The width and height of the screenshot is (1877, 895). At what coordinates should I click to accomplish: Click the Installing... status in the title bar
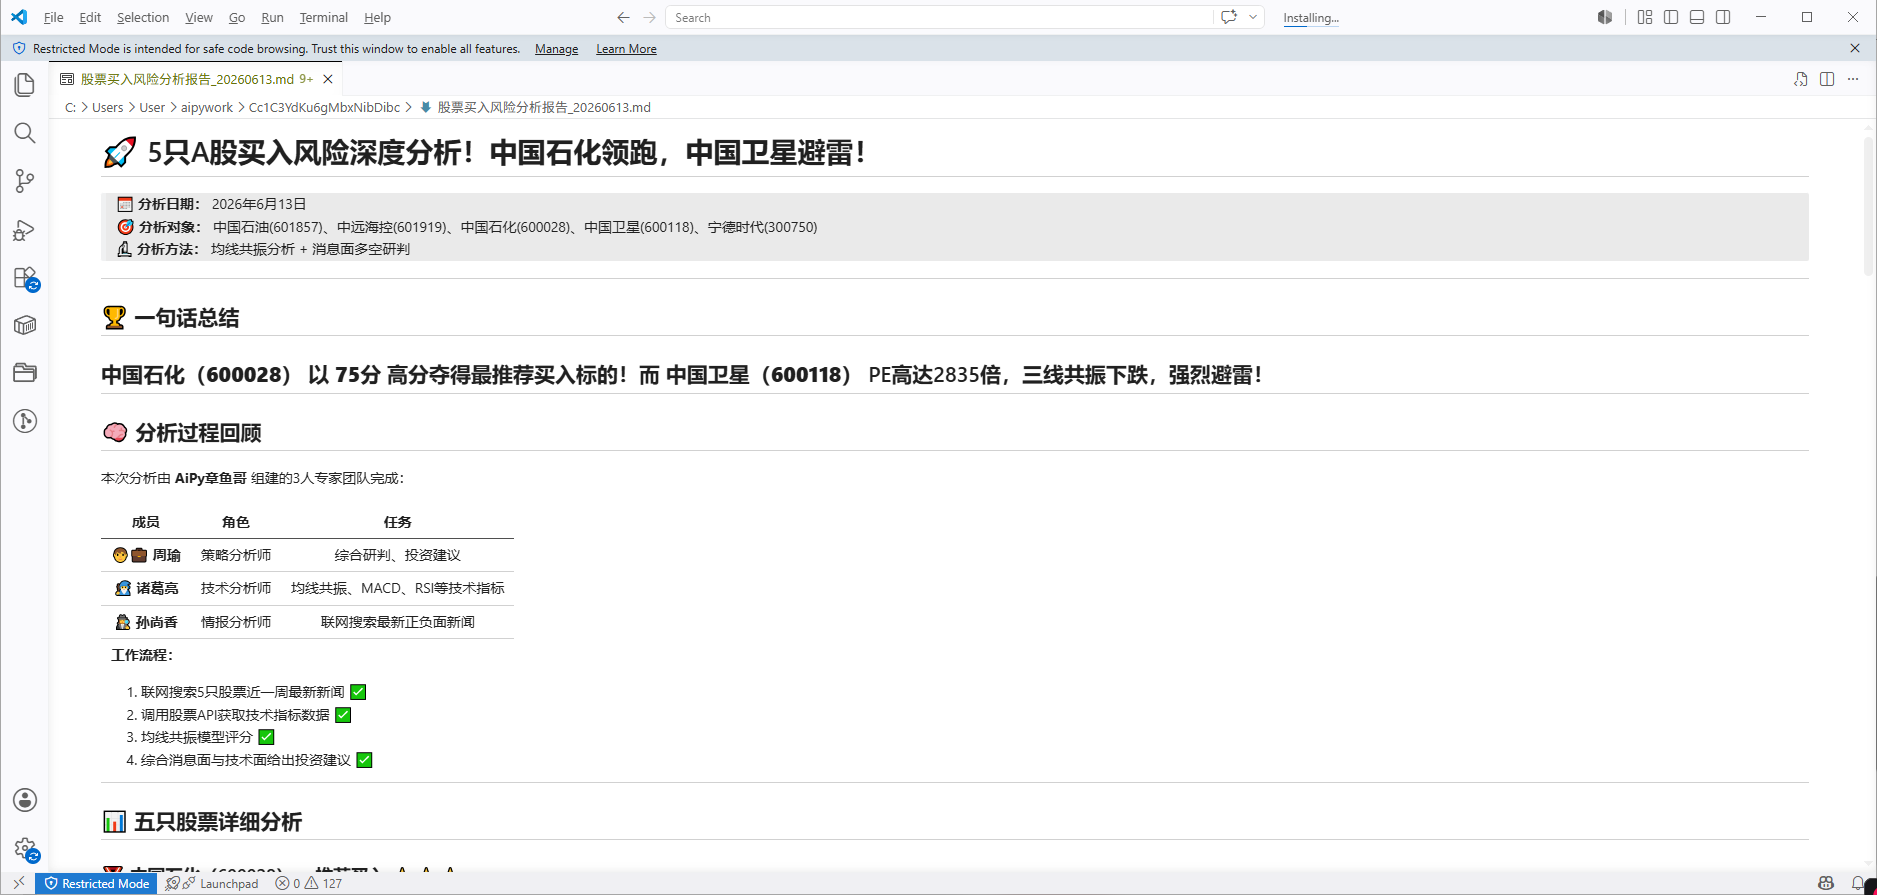[x=1311, y=18]
